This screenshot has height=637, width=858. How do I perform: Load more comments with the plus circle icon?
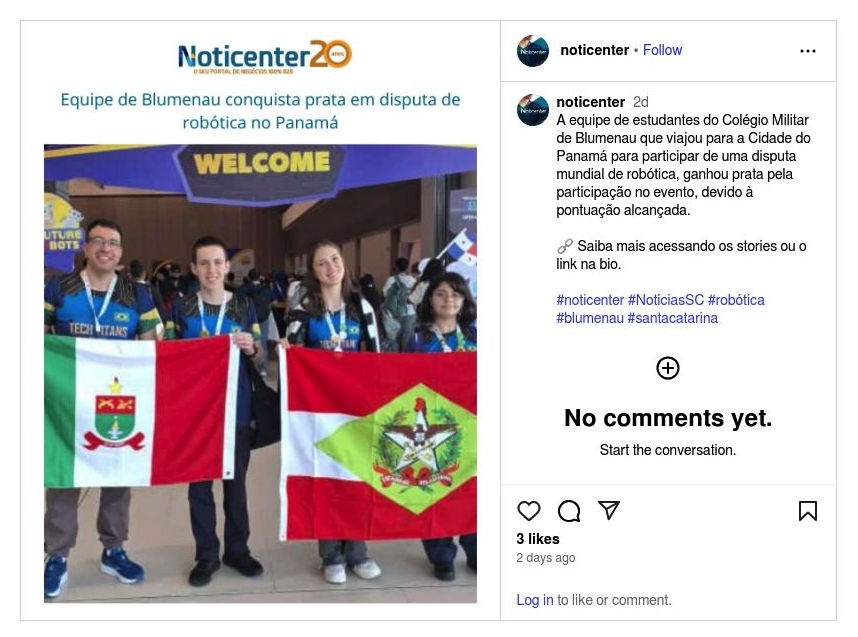click(668, 368)
